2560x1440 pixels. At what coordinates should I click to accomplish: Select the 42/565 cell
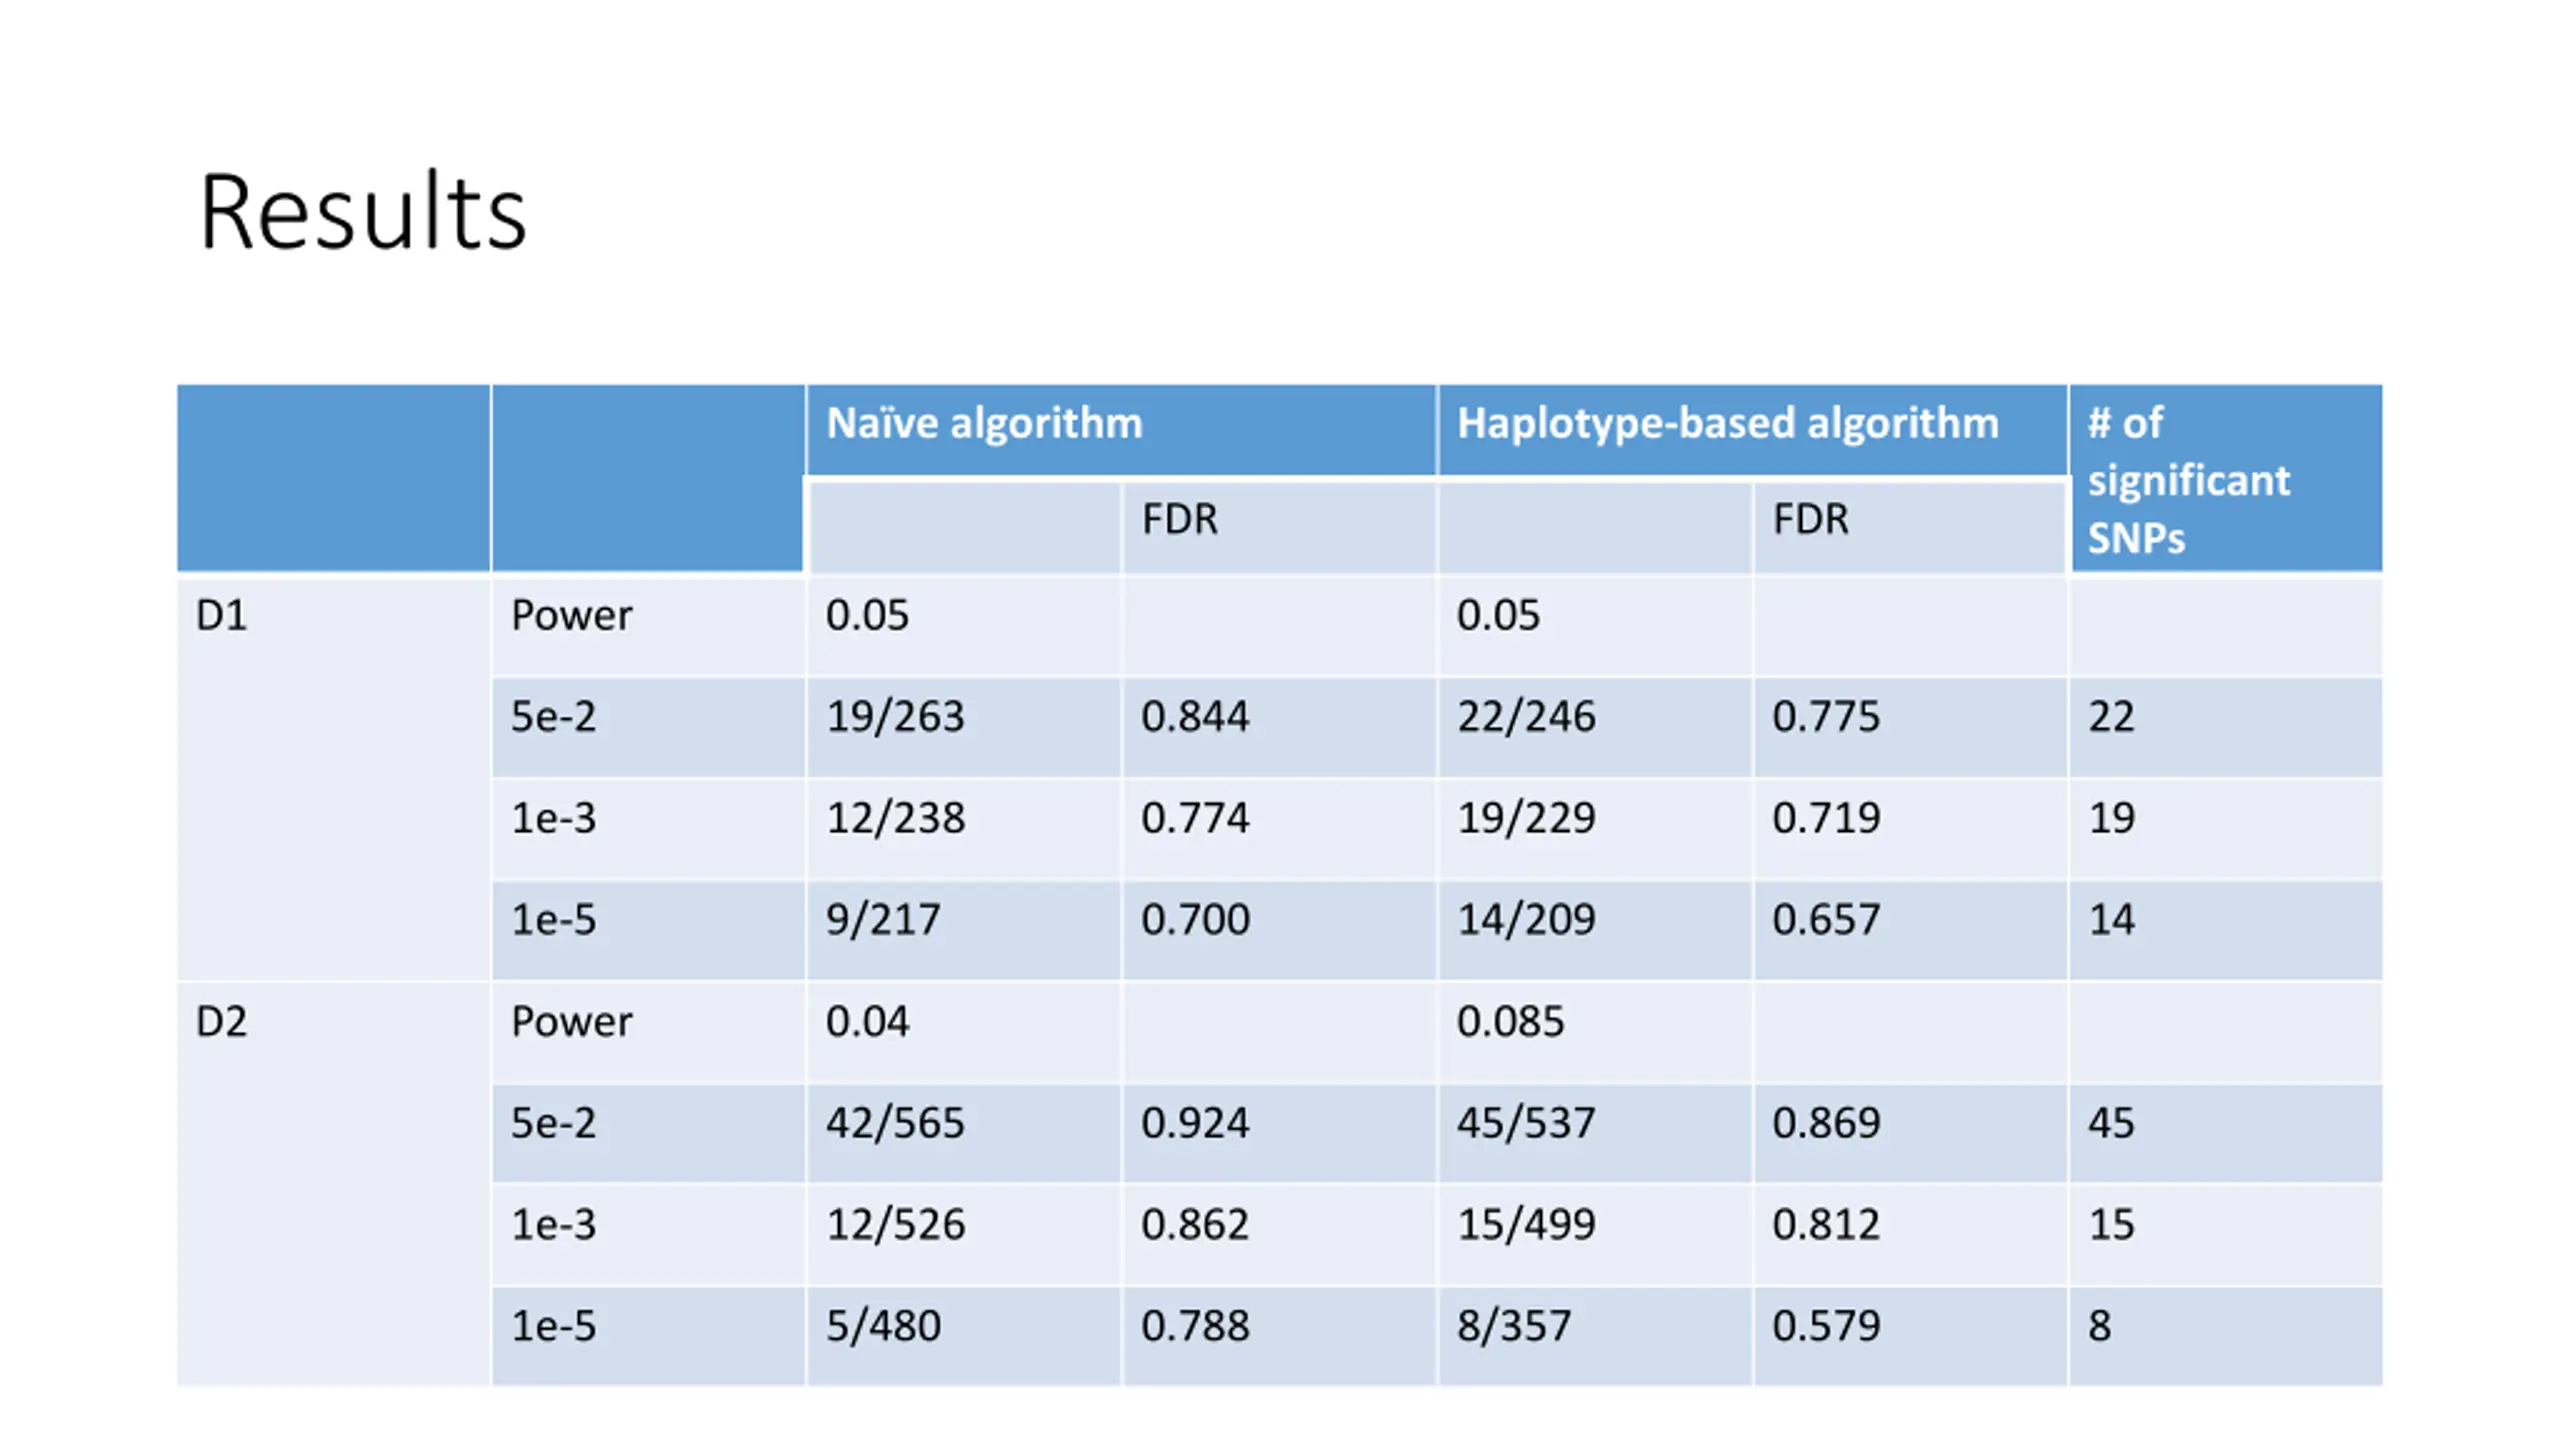963,1133
